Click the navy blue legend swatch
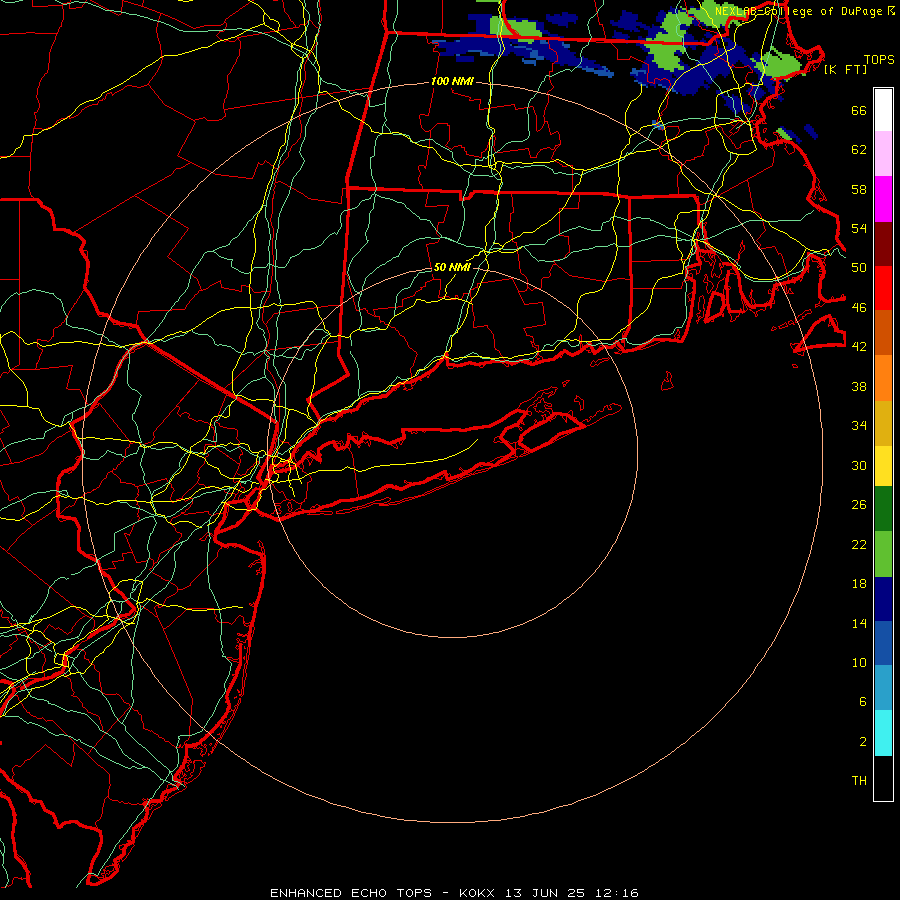900x900 pixels. (x=883, y=599)
